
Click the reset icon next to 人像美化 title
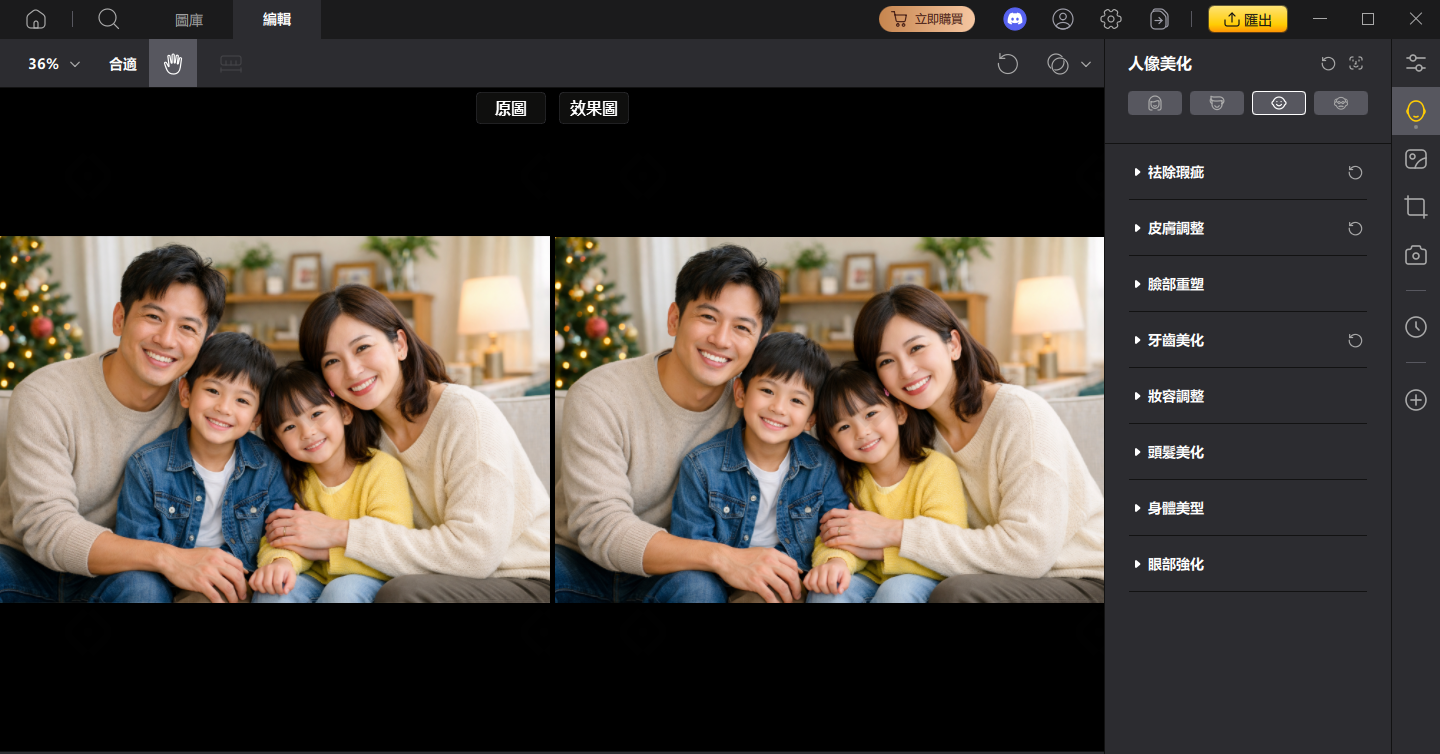click(x=1327, y=63)
